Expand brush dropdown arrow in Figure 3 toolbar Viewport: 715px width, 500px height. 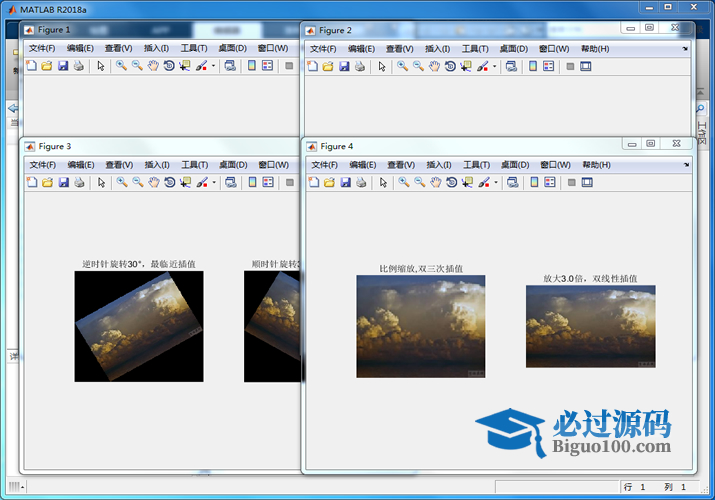click(x=213, y=182)
